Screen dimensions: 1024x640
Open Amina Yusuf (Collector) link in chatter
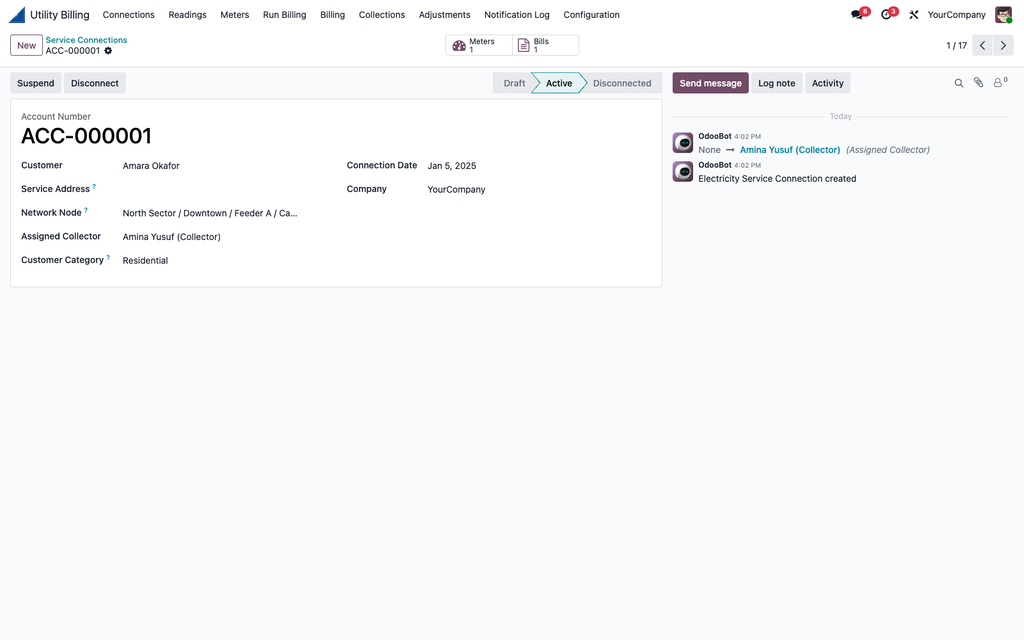(790, 150)
